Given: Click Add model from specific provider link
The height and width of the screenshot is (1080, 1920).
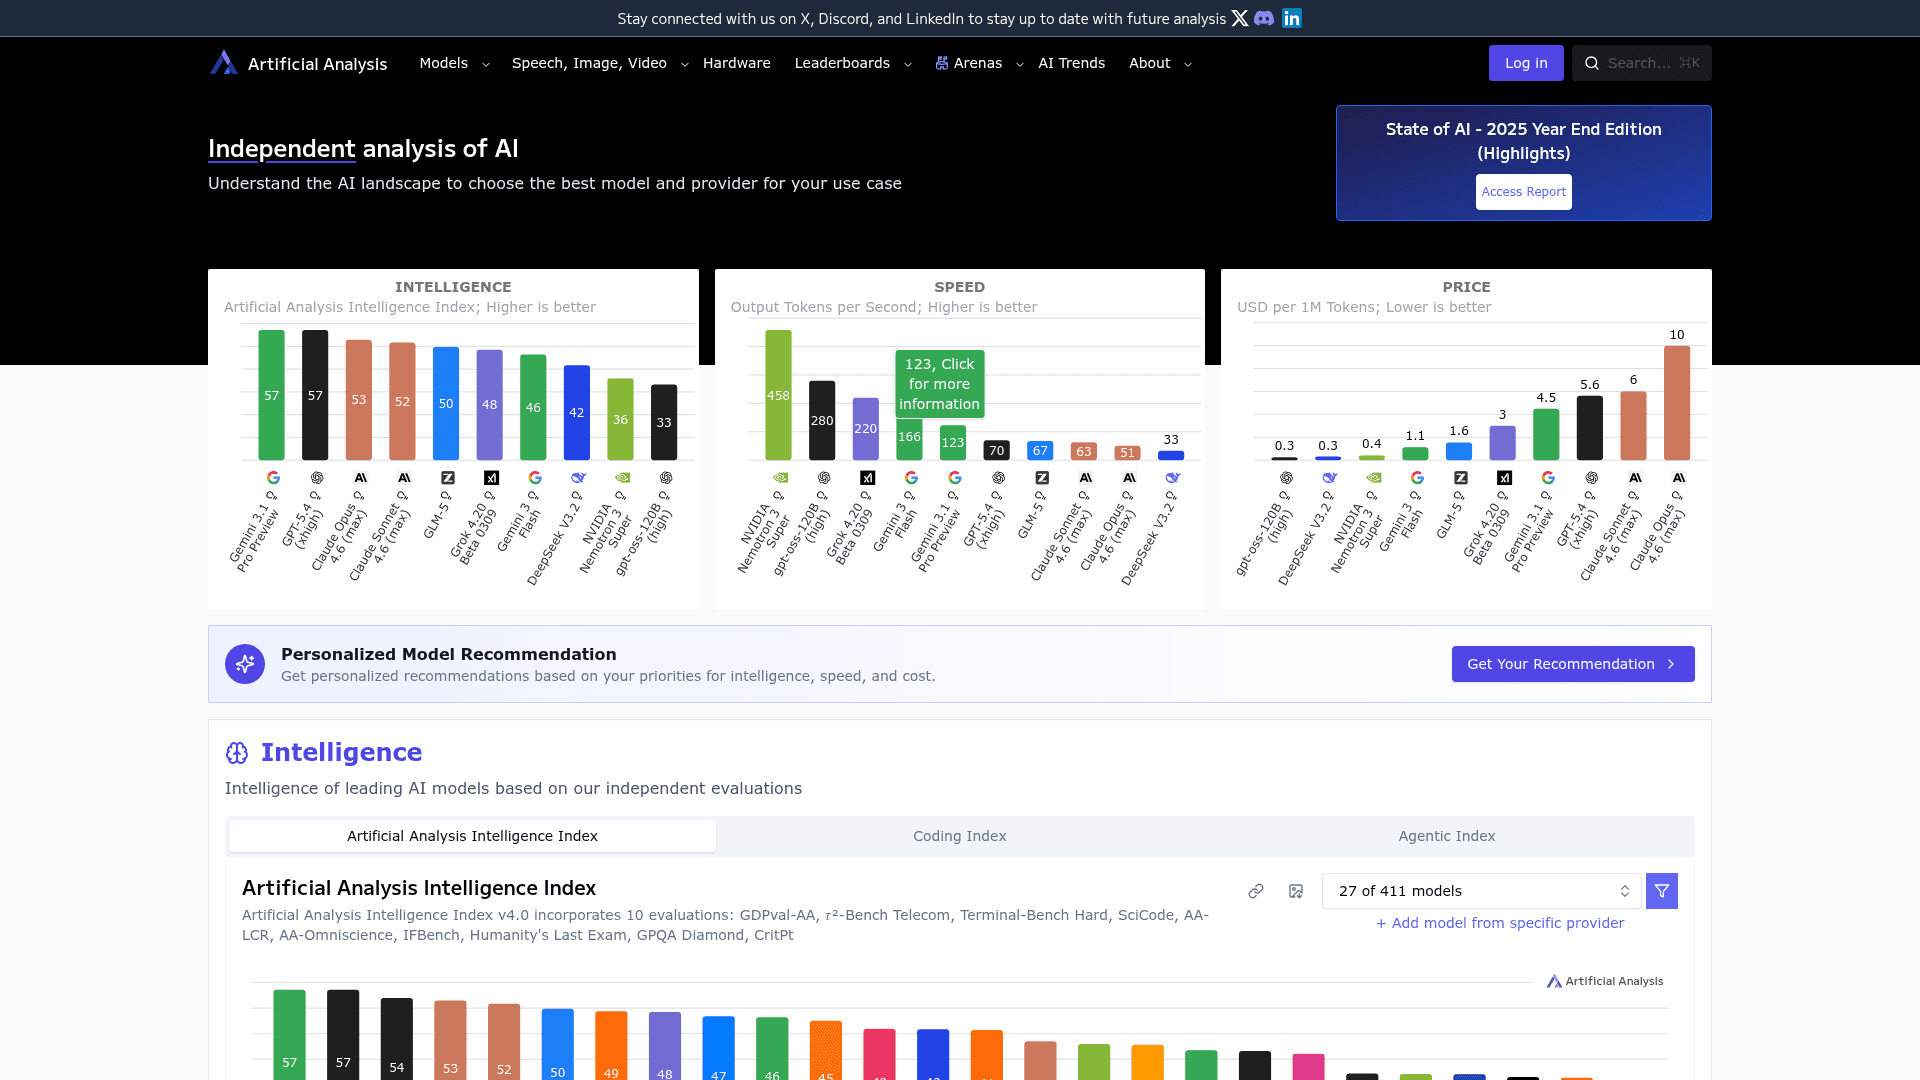Looking at the screenshot, I should pos(1498,923).
